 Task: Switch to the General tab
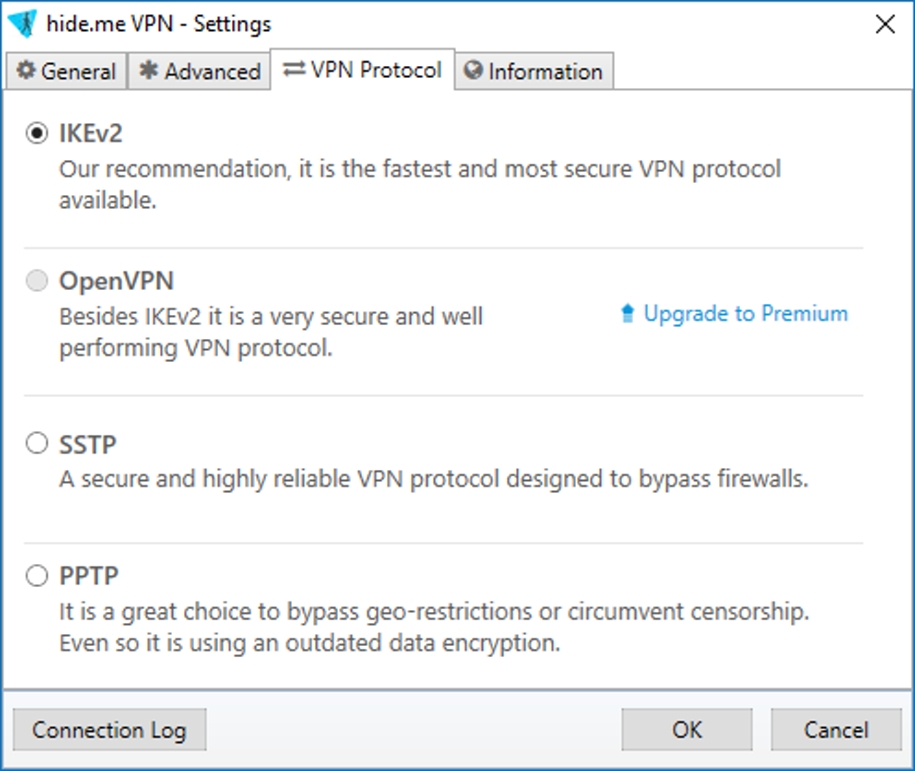(x=67, y=71)
